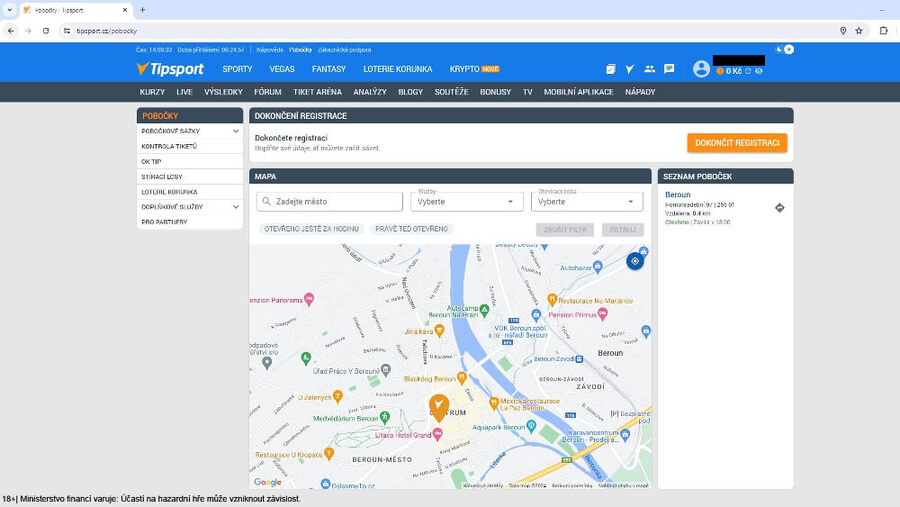Toggle filter Otevřeno ještě za hodinu

point(311,229)
